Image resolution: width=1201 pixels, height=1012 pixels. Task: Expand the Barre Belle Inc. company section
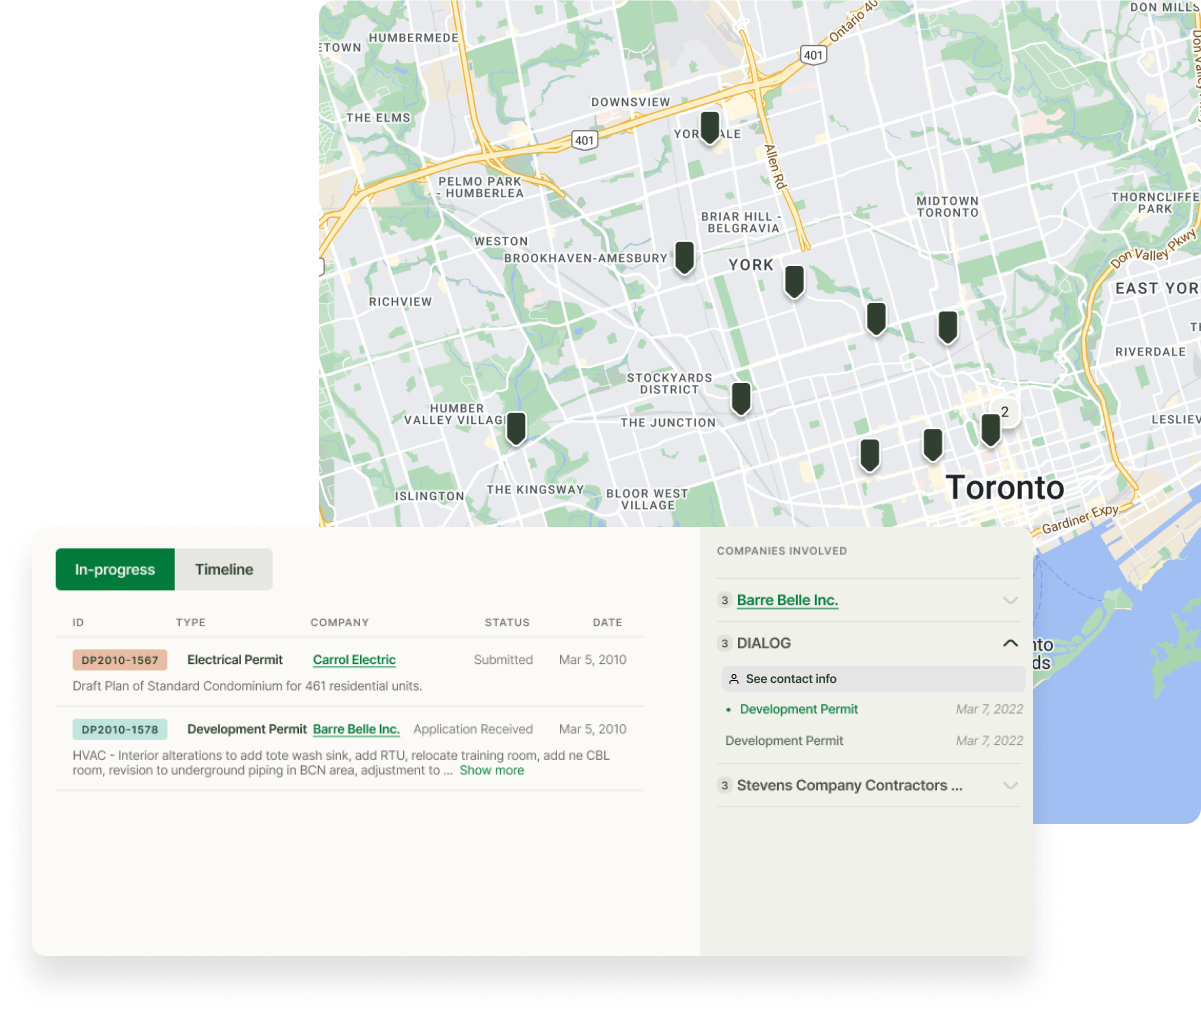point(1010,600)
